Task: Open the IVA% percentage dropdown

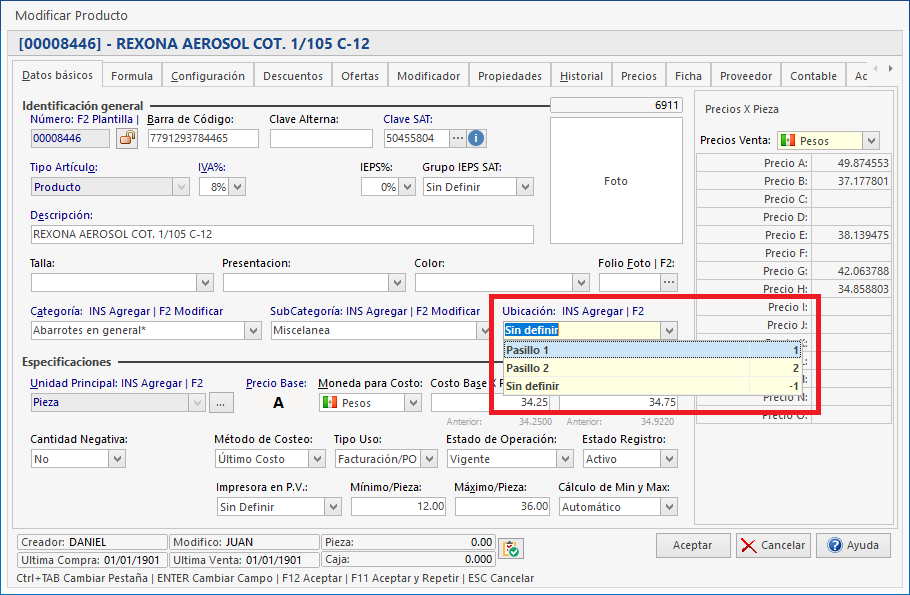Action: click(x=237, y=187)
